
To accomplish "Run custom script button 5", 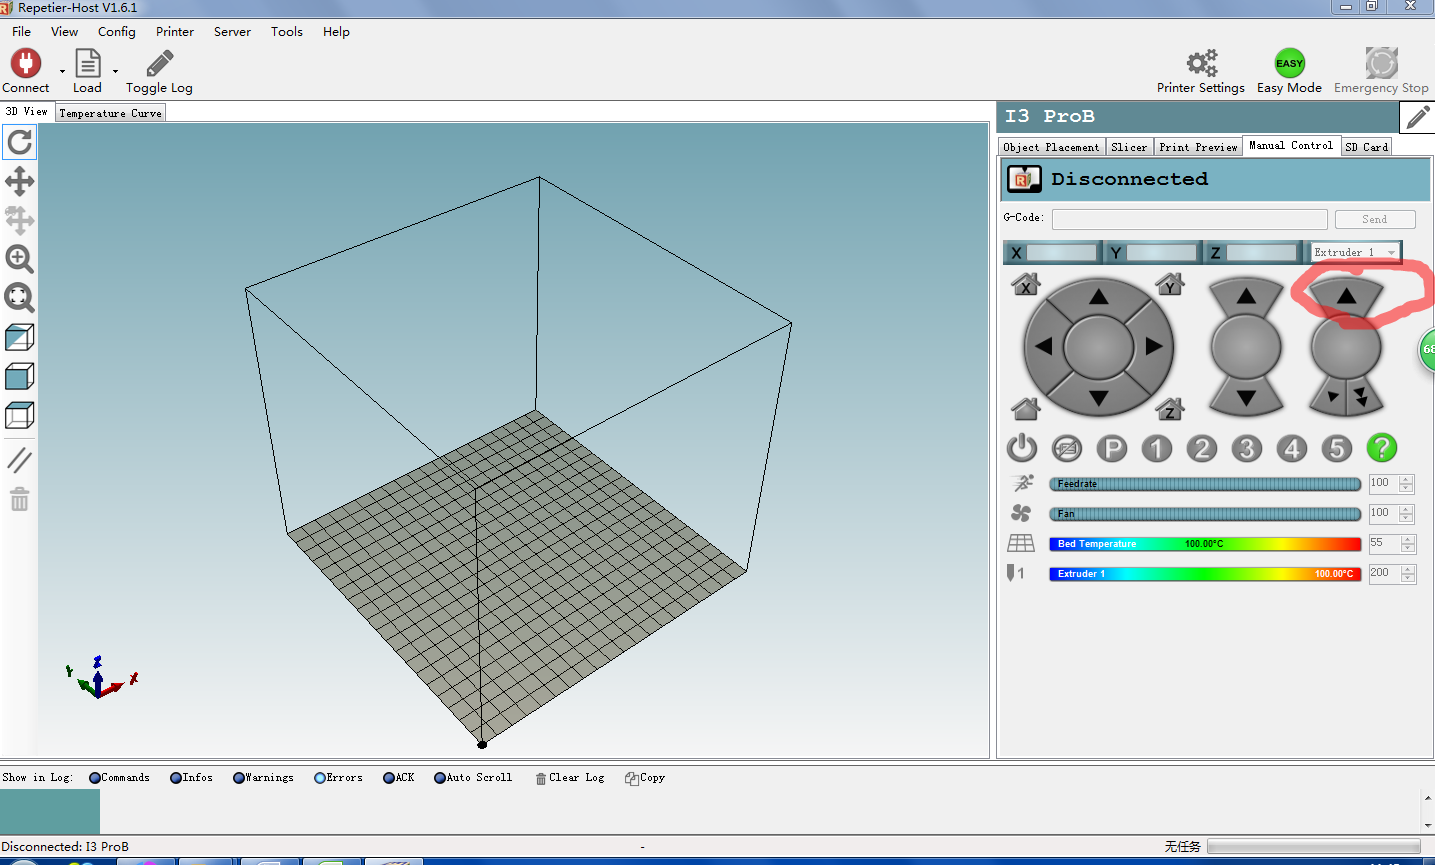I will [1337, 448].
